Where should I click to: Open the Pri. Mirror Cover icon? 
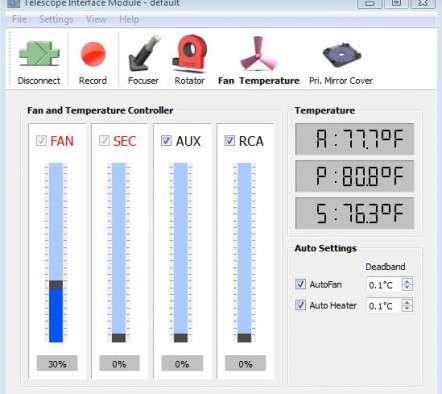tap(342, 55)
